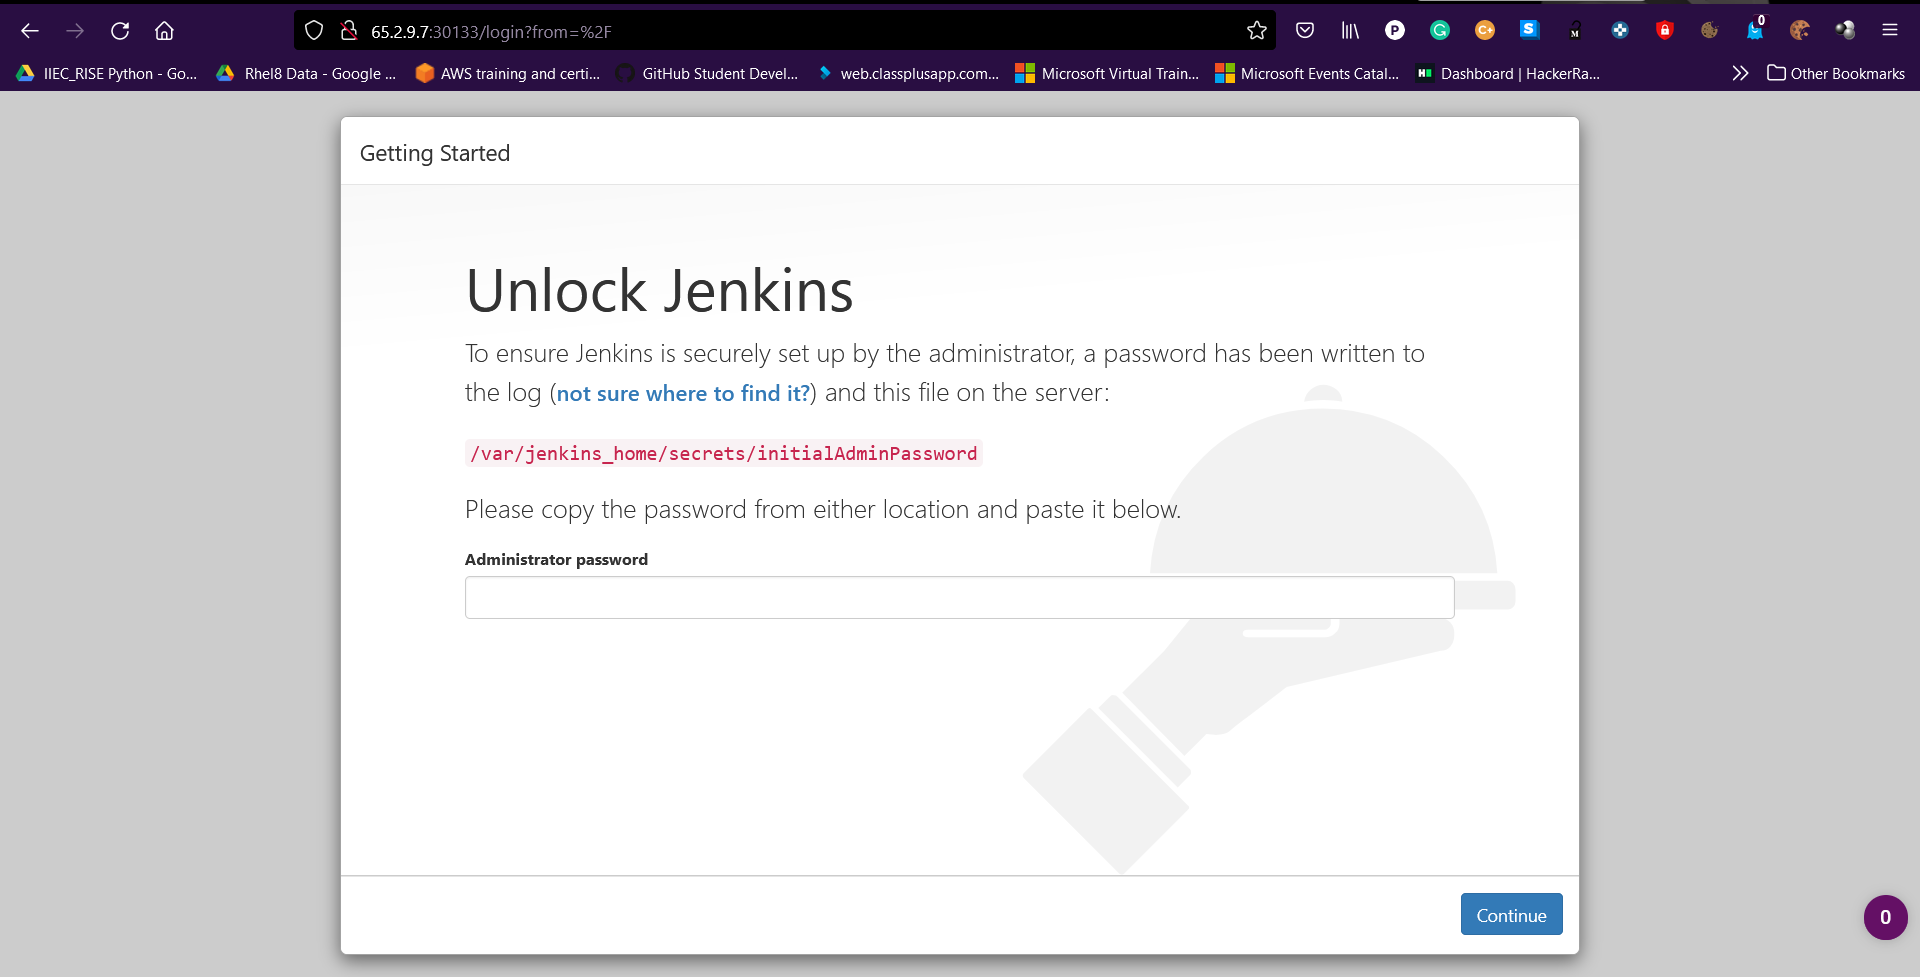Click the purple round counter badge
This screenshot has width=1920, height=977.
[x=1885, y=917]
